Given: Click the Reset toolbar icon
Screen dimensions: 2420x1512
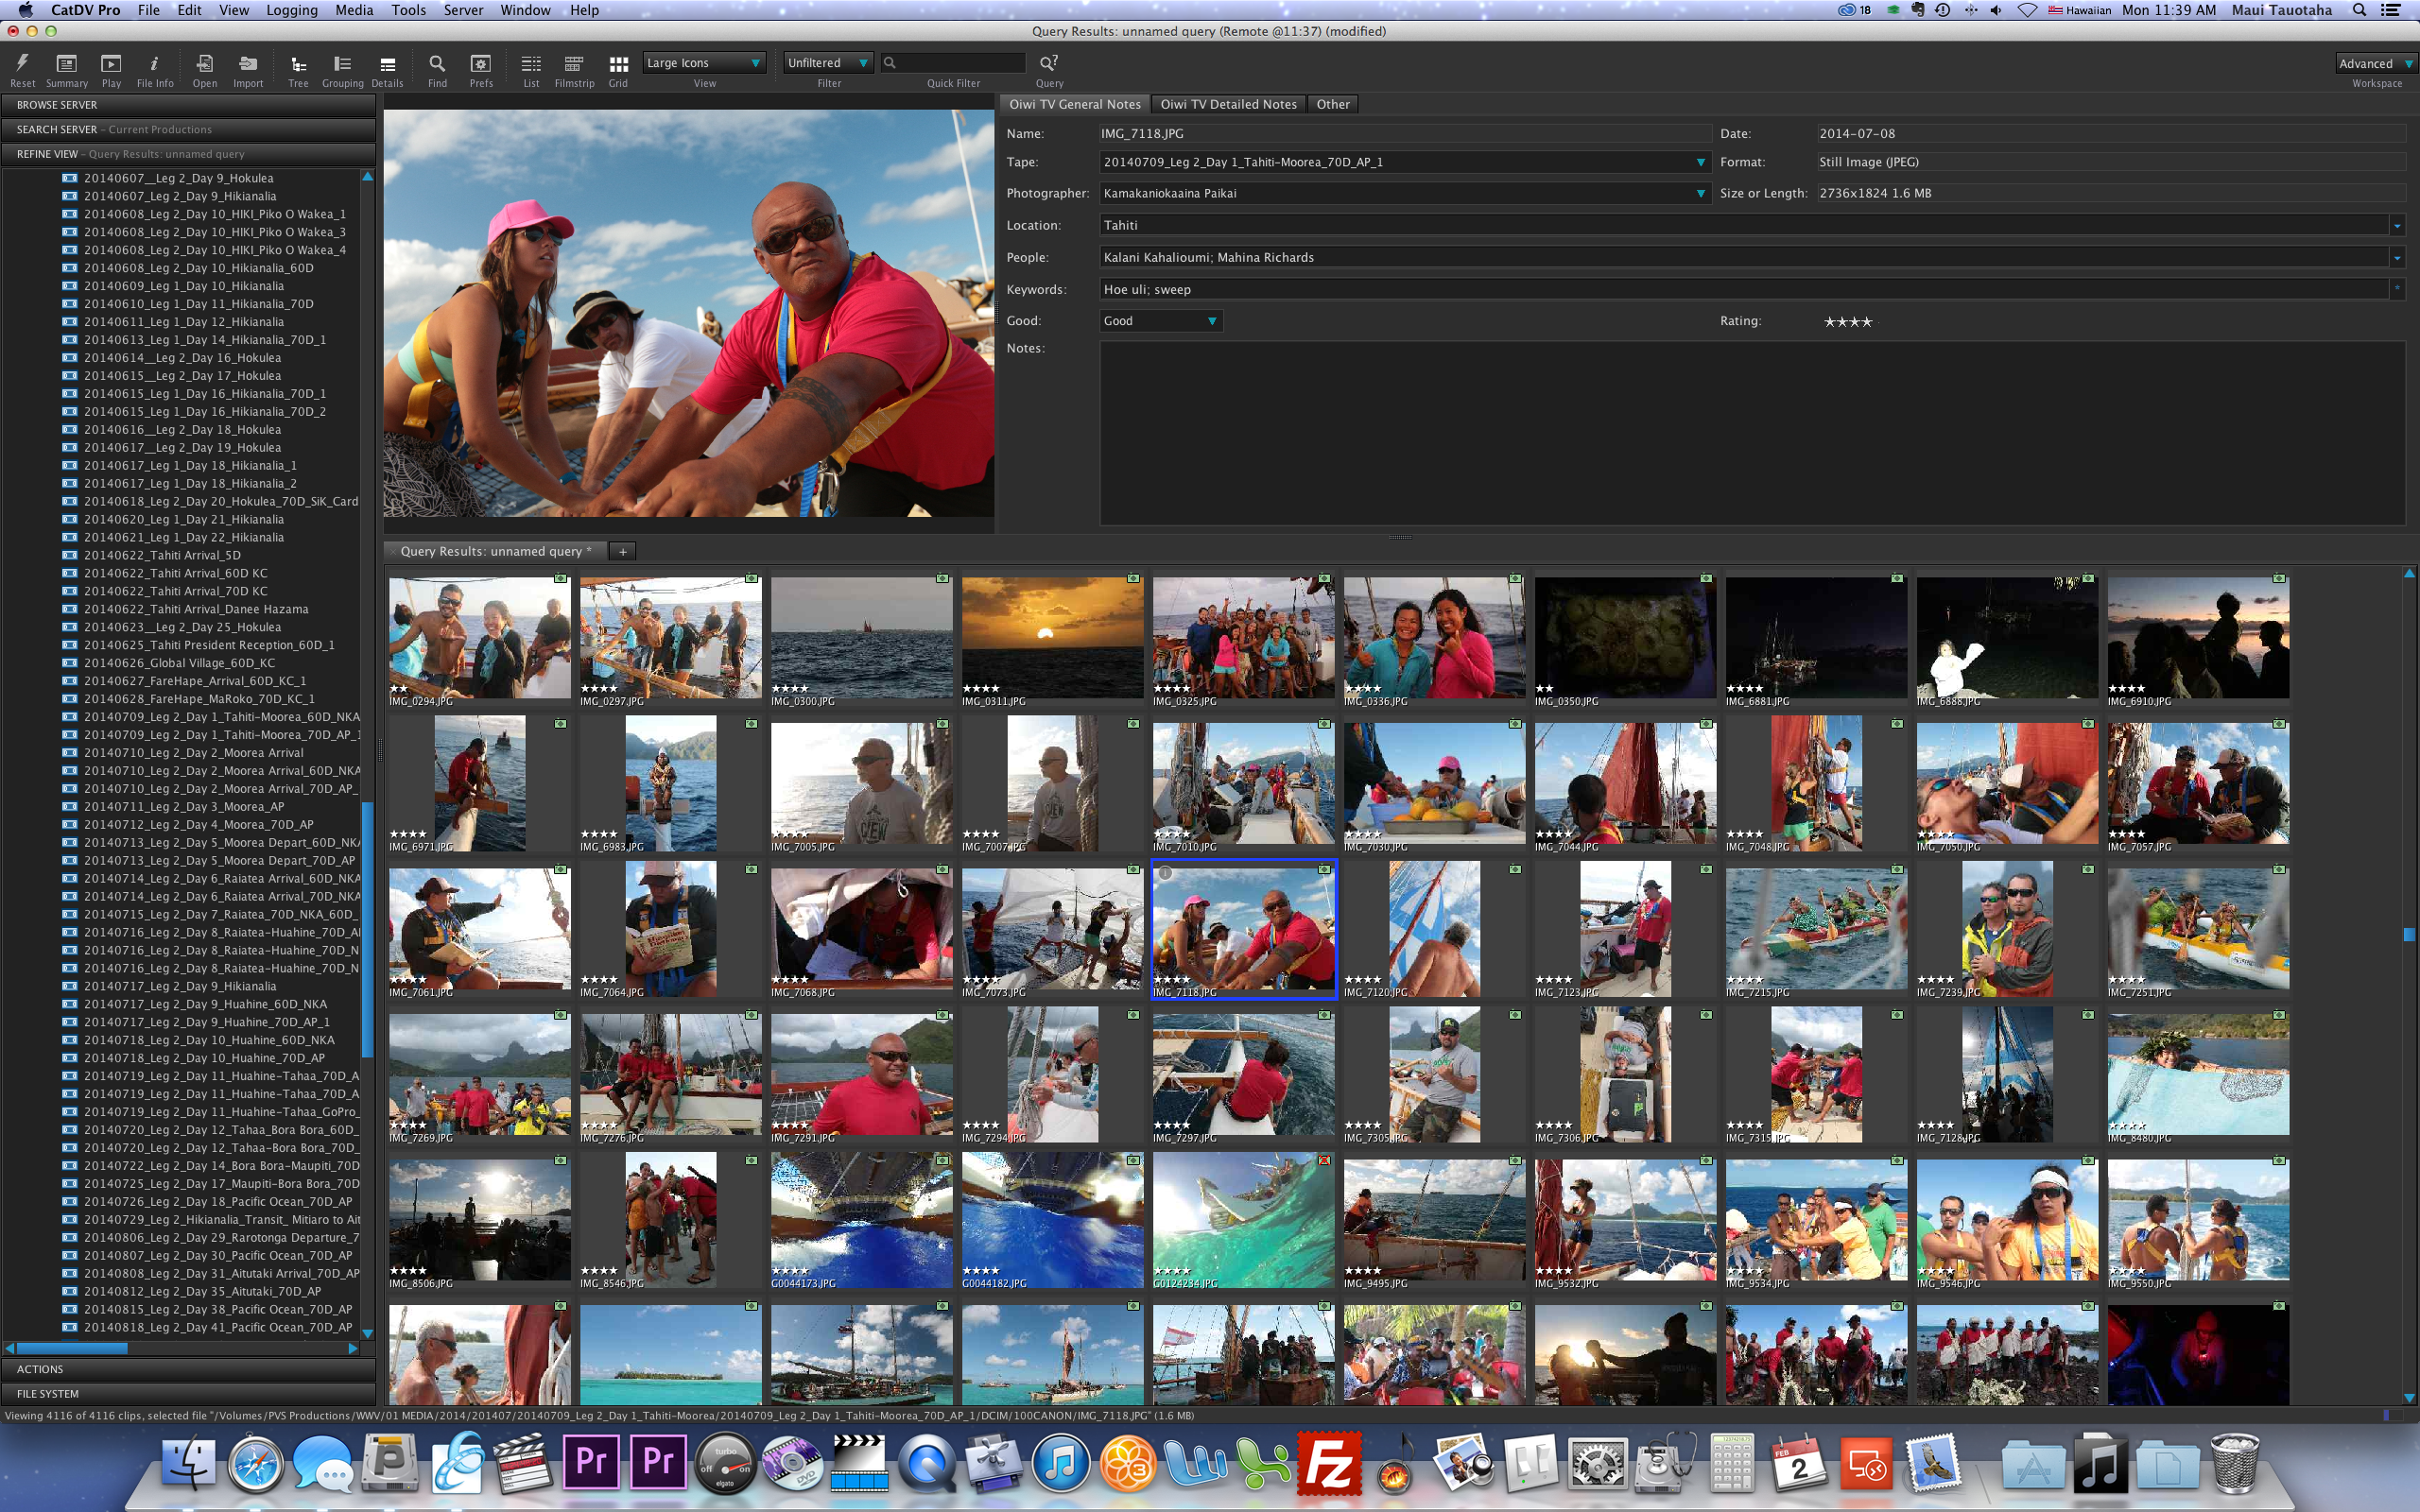Looking at the screenshot, I should (x=22, y=64).
